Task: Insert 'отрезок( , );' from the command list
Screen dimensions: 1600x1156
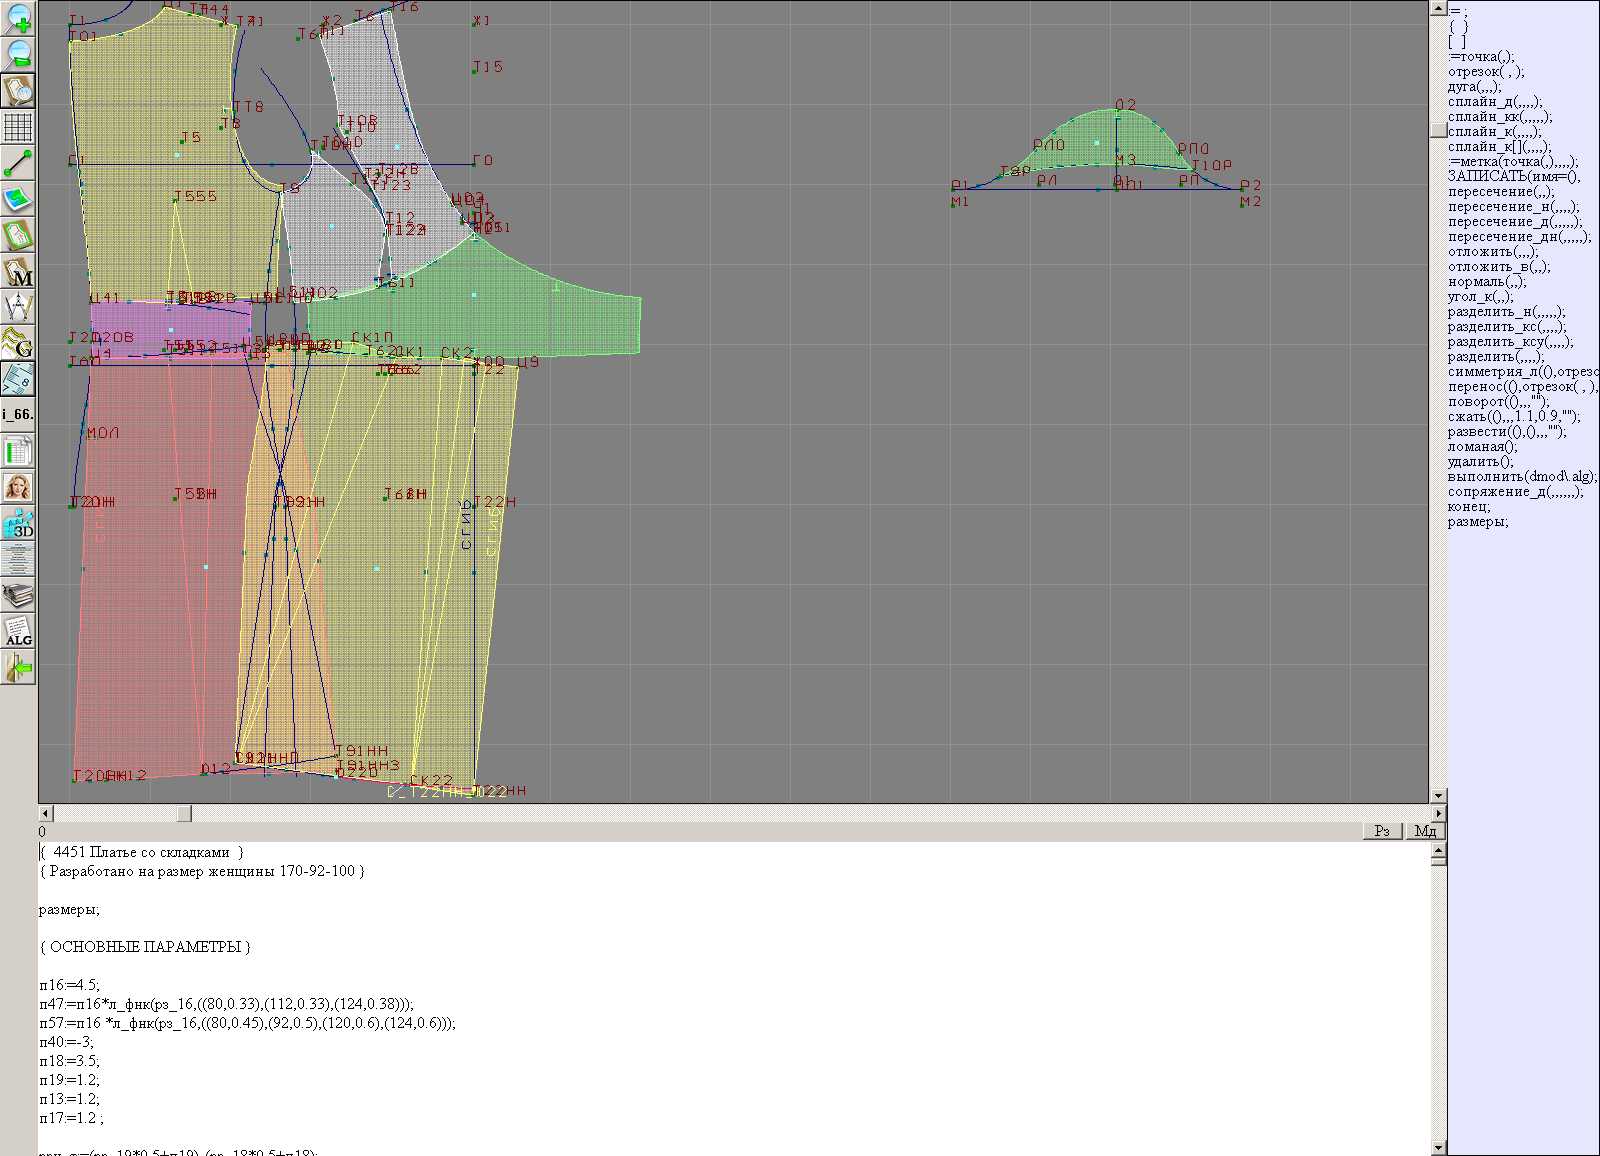Action: (1485, 71)
